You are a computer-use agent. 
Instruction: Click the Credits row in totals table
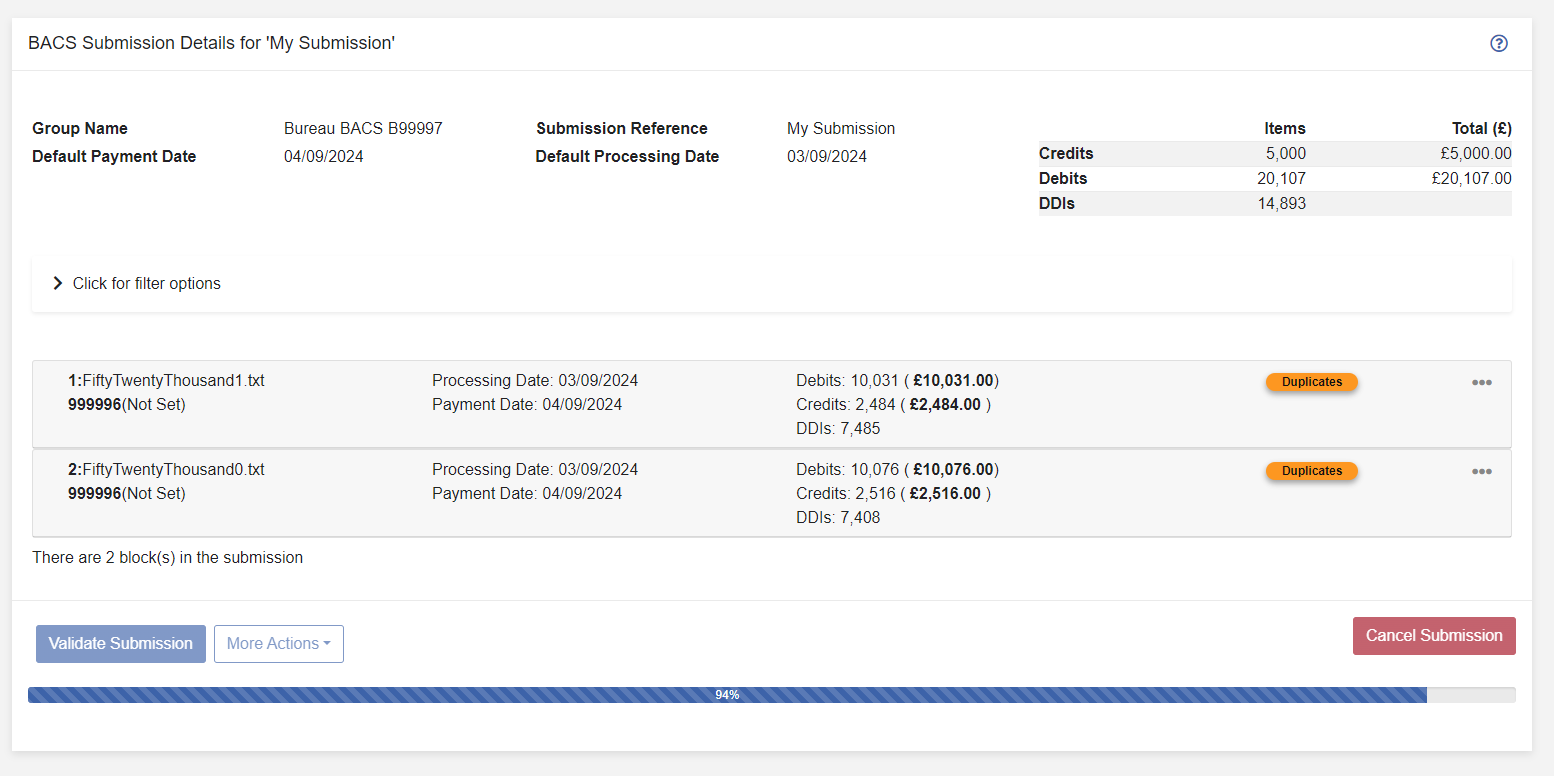pyautogui.click(x=1274, y=154)
